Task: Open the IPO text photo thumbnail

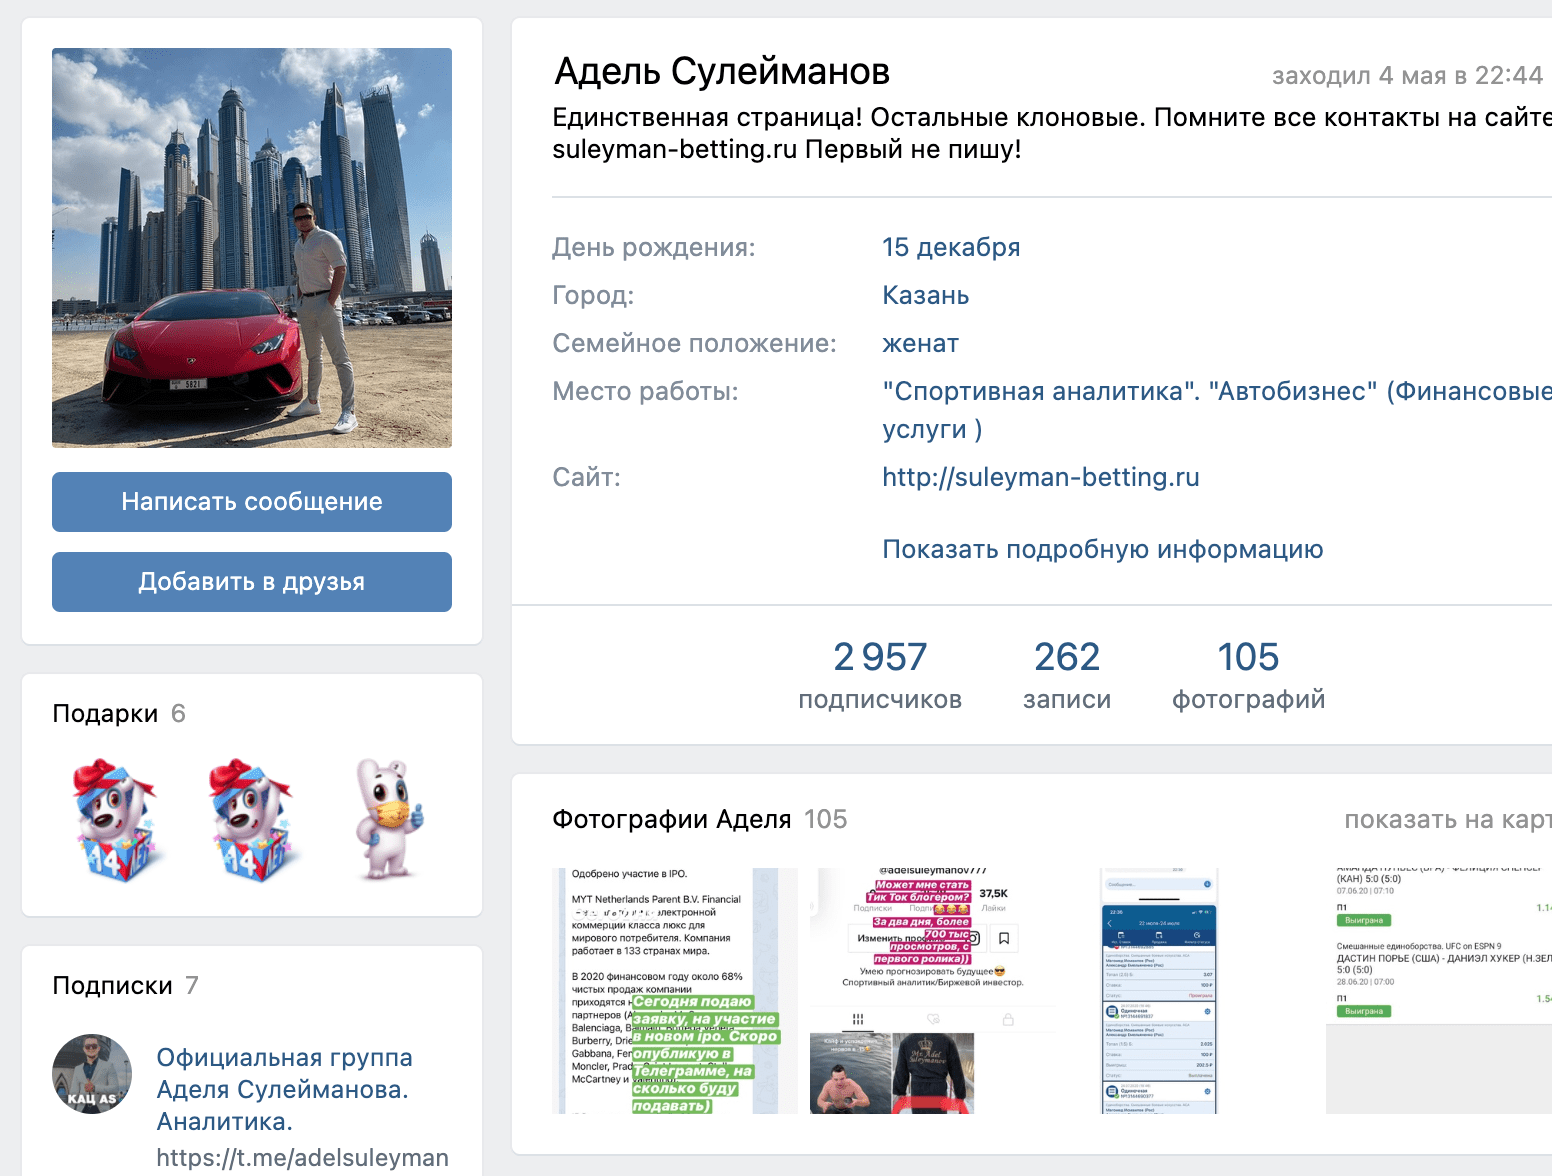Action: [x=675, y=991]
